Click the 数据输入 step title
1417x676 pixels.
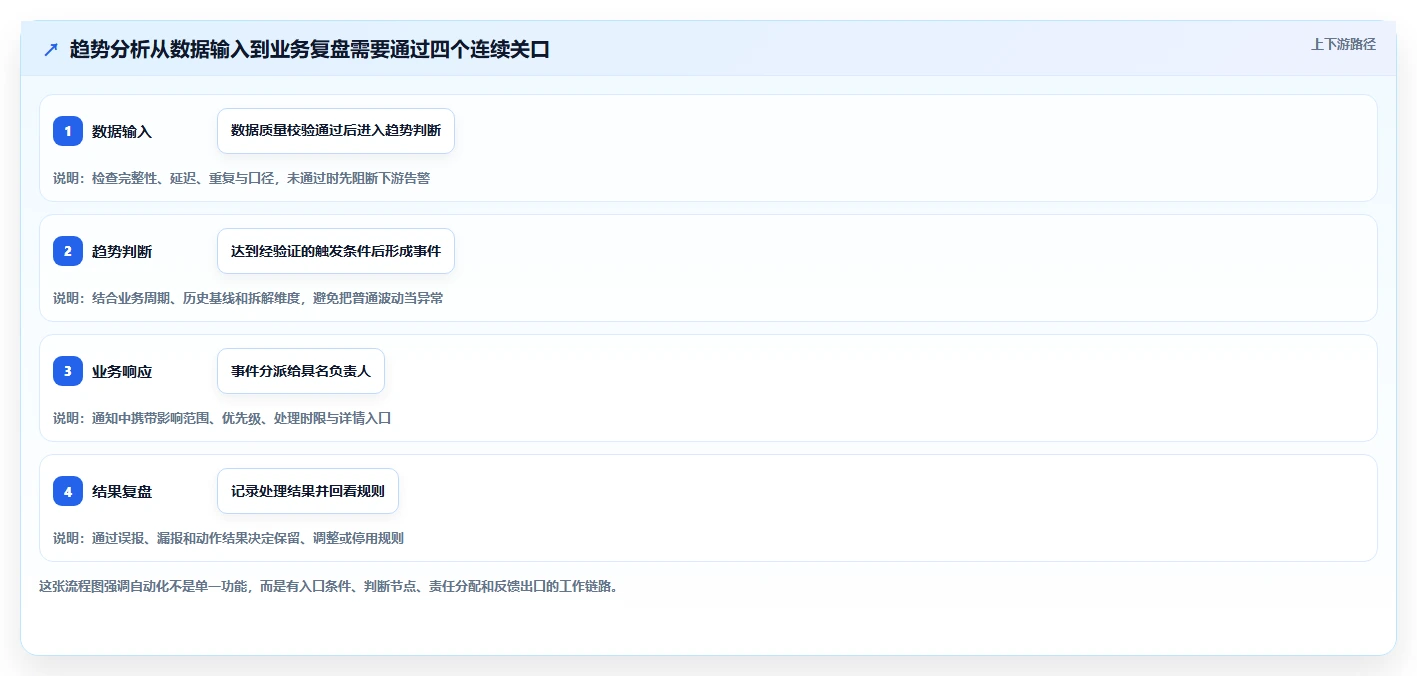coord(122,131)
